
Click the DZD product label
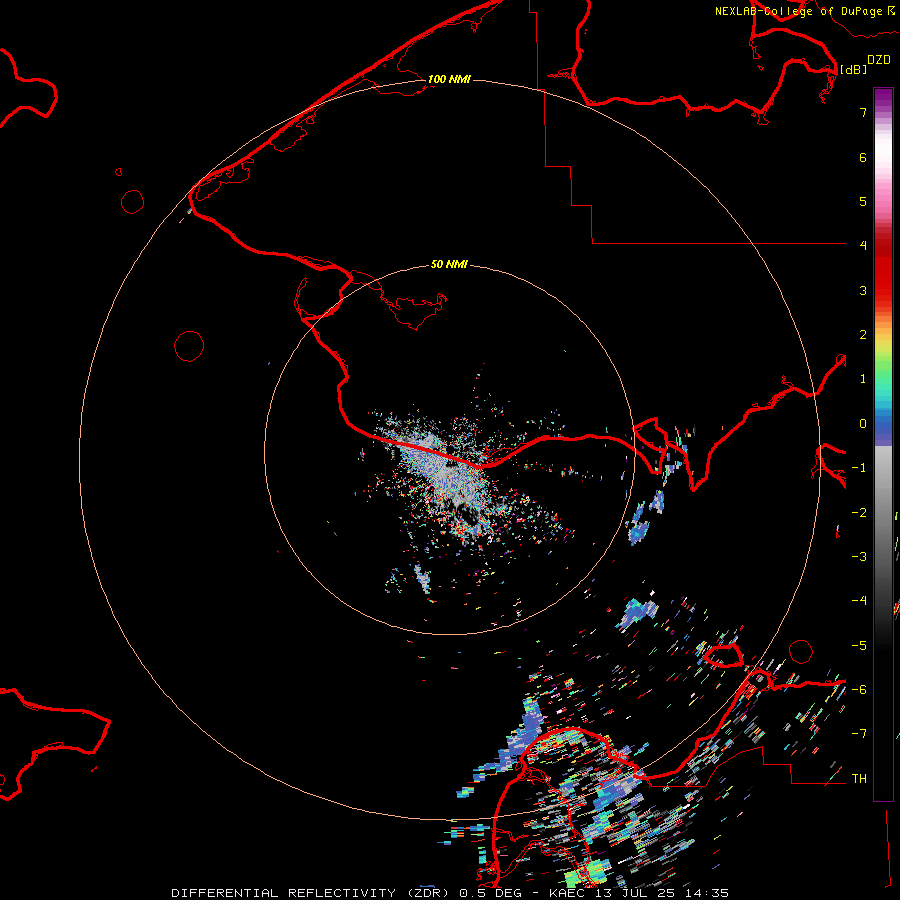click(879, 60)
